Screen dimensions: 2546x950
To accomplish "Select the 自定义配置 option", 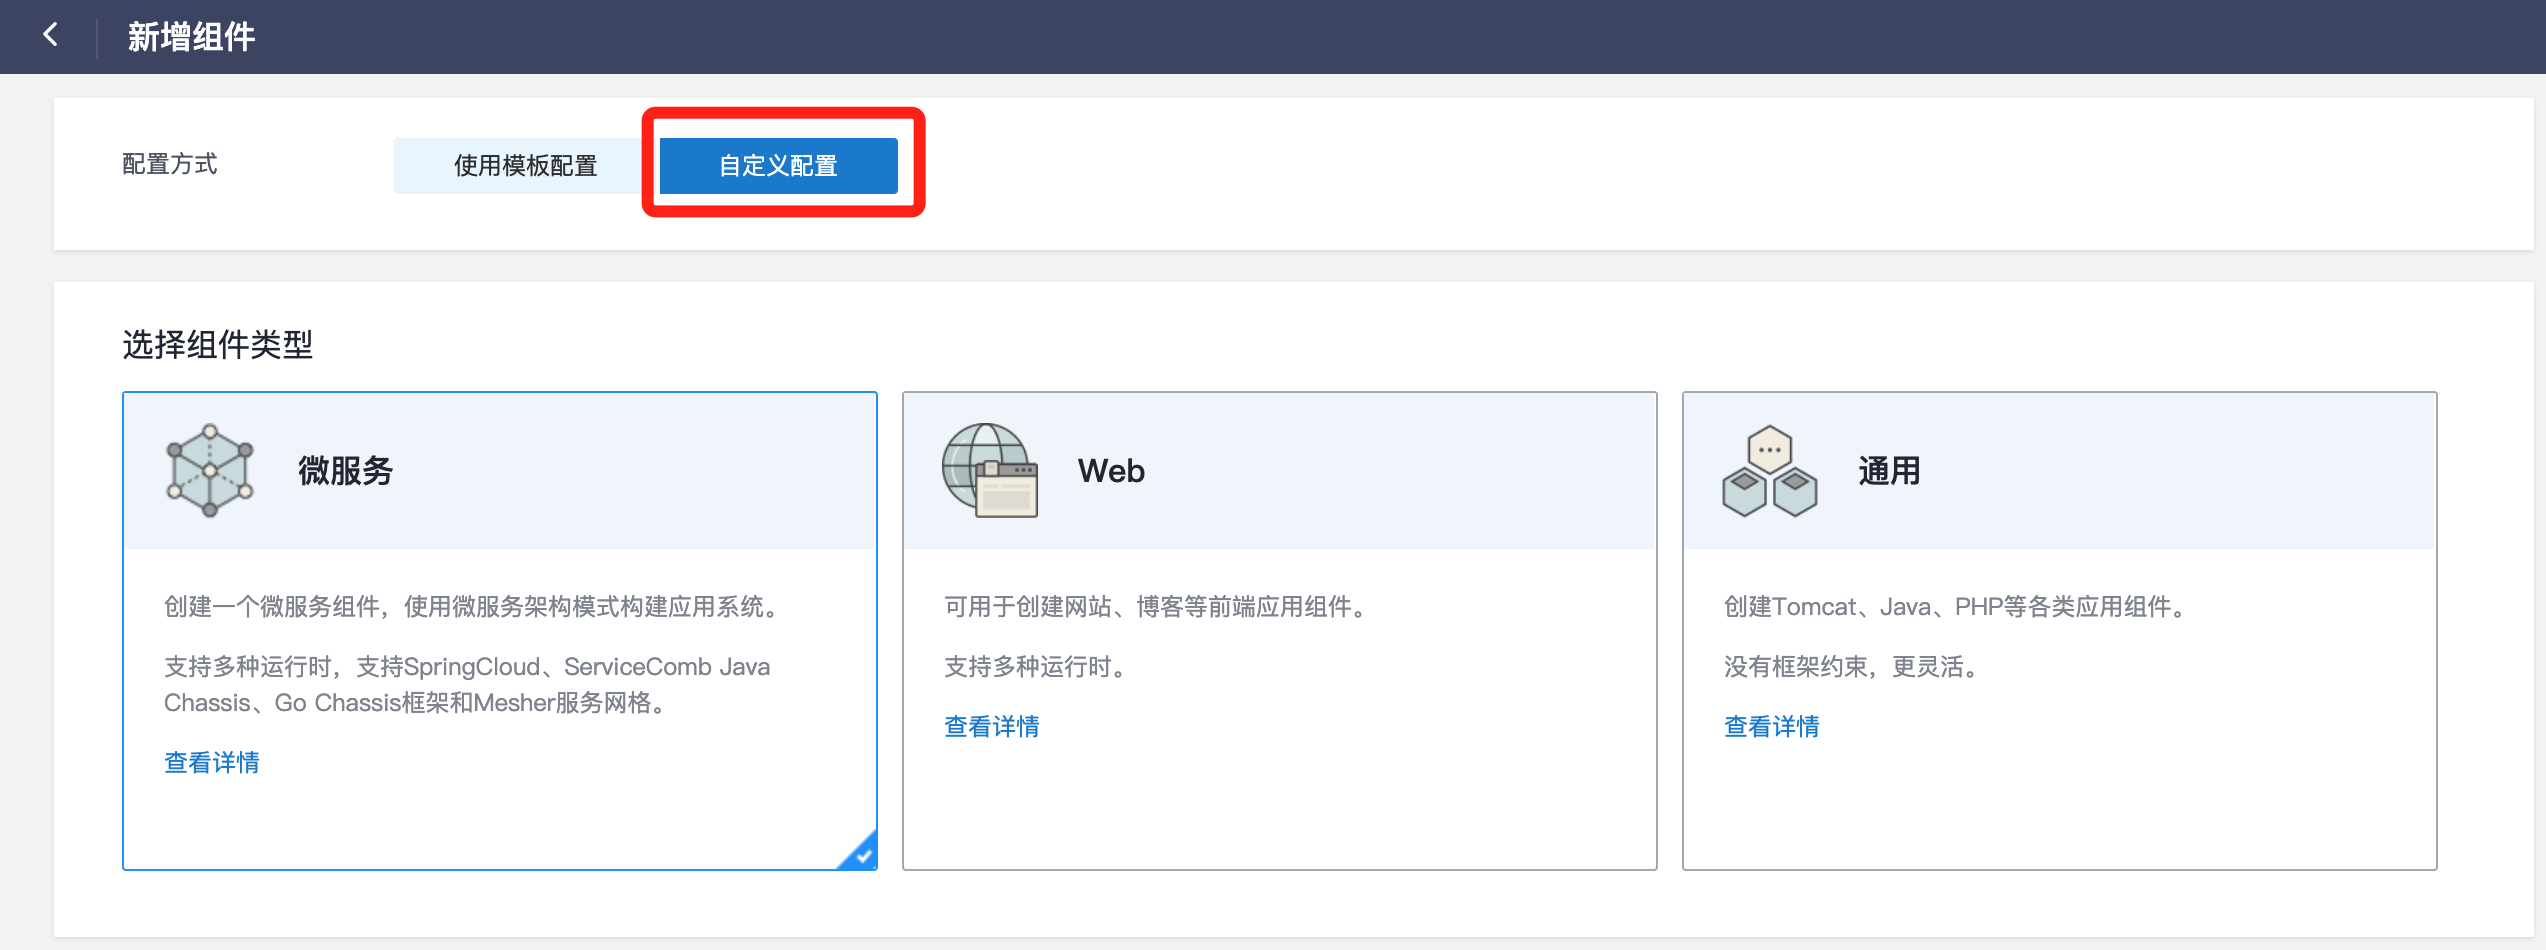I will (779, 165).
